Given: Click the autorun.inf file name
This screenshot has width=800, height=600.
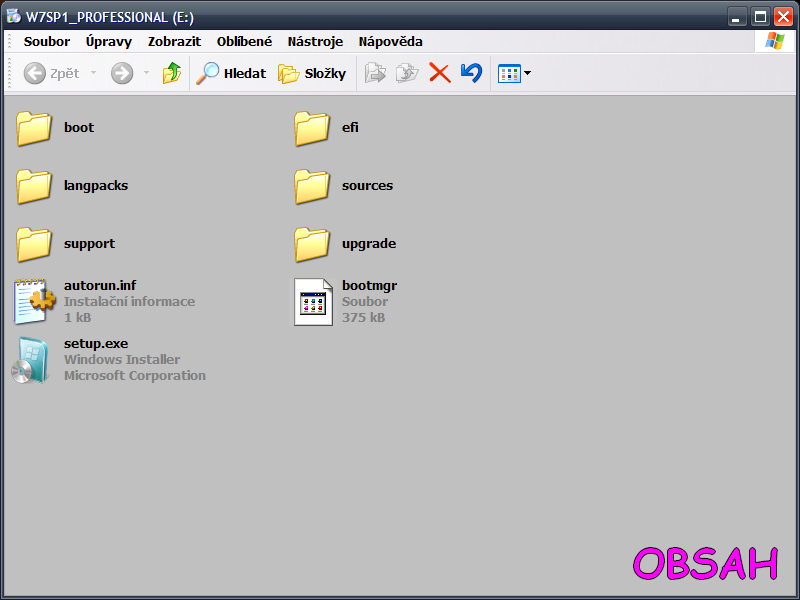Looking at the screenshot, I should [x=100, y=285].
